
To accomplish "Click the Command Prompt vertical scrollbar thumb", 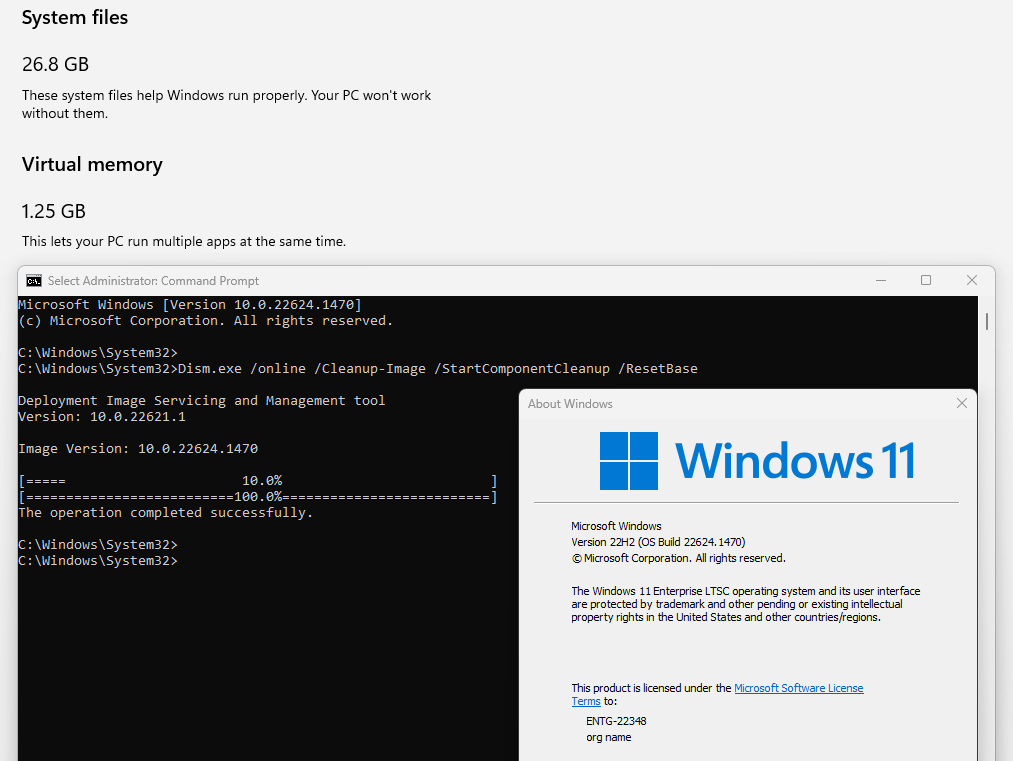I will click(x=987, y=321).
